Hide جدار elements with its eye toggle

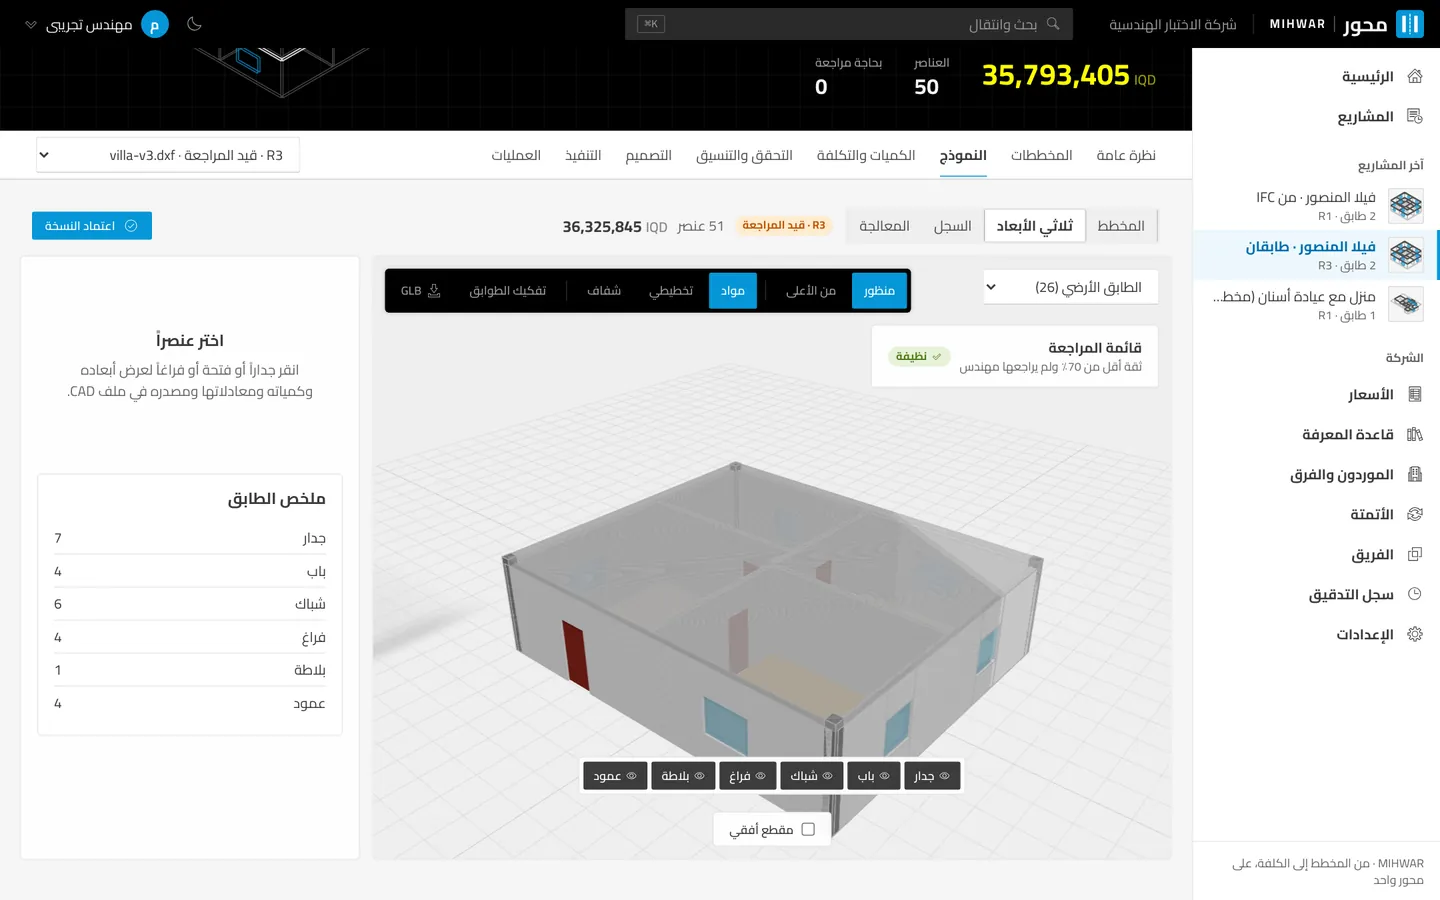coord(932,776)
